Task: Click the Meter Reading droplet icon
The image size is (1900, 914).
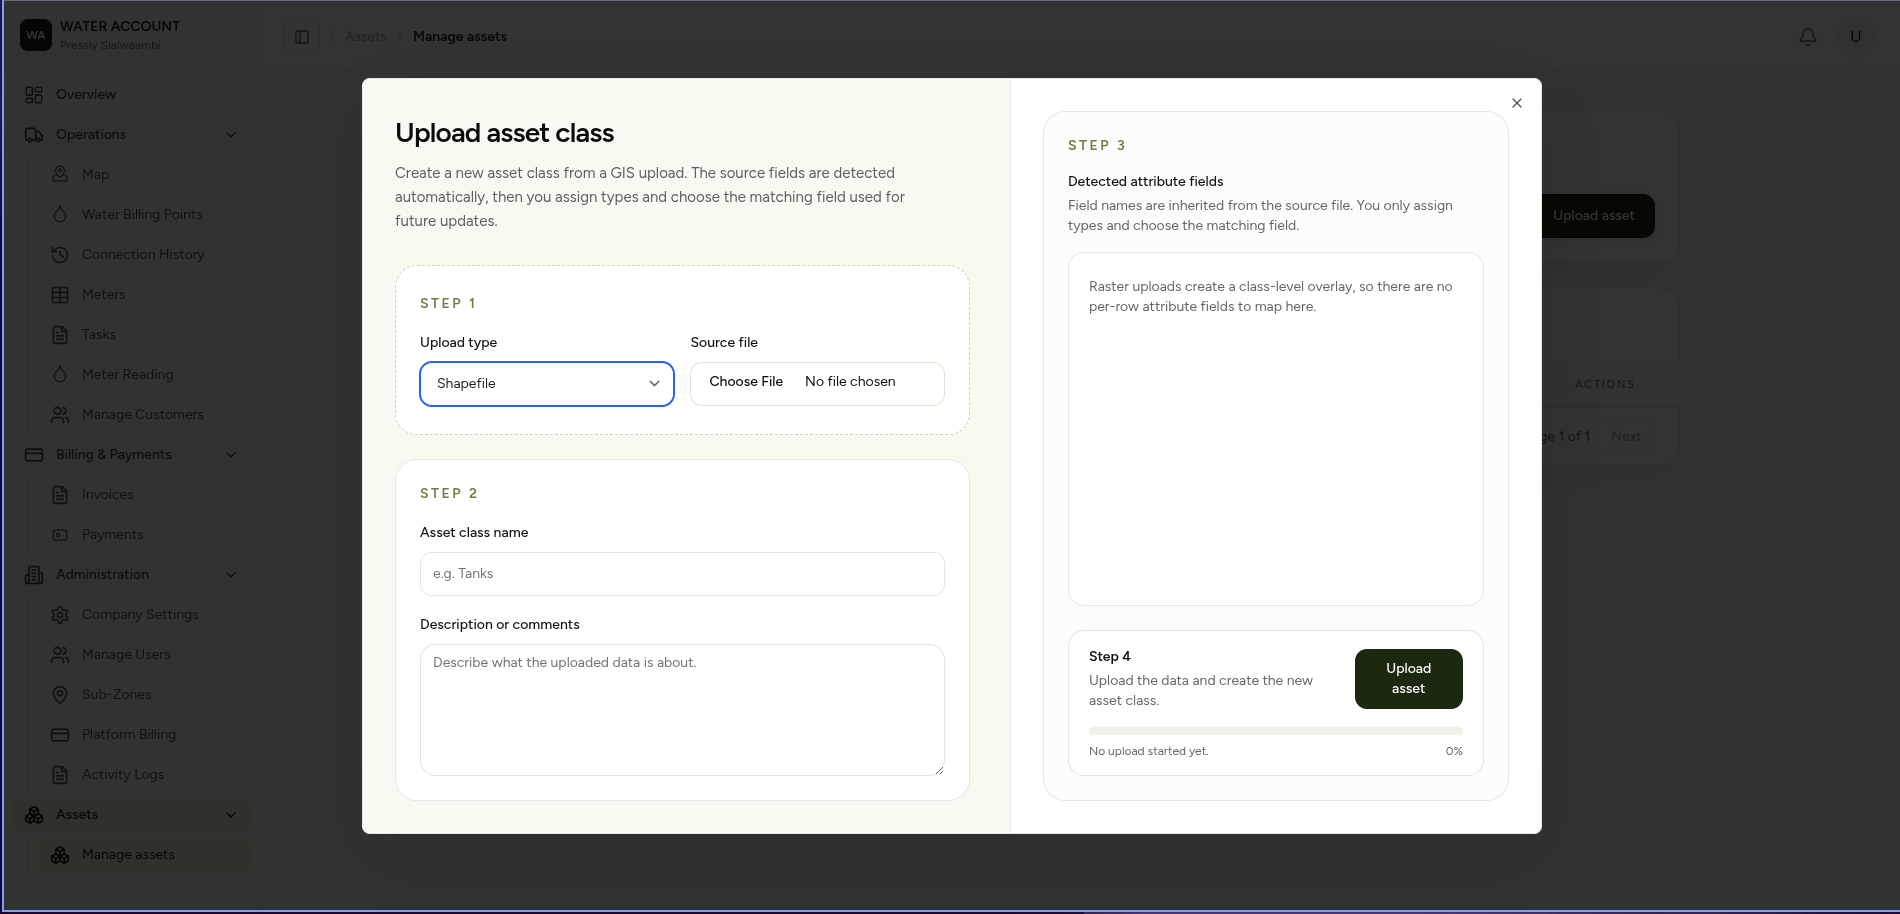Action: pyautogui.click(x=60, y=374)
